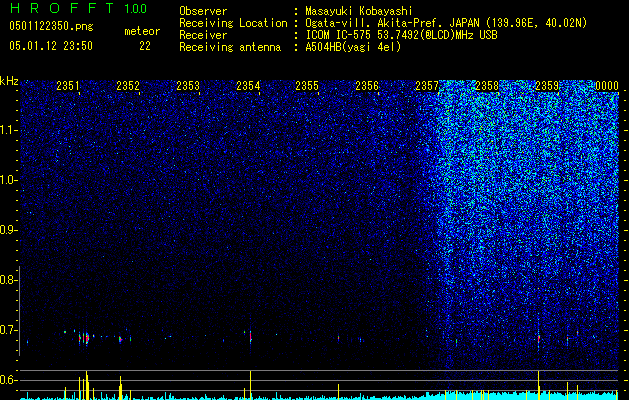Click the HROFFT 1.0.0 title text

click(78, 8)
